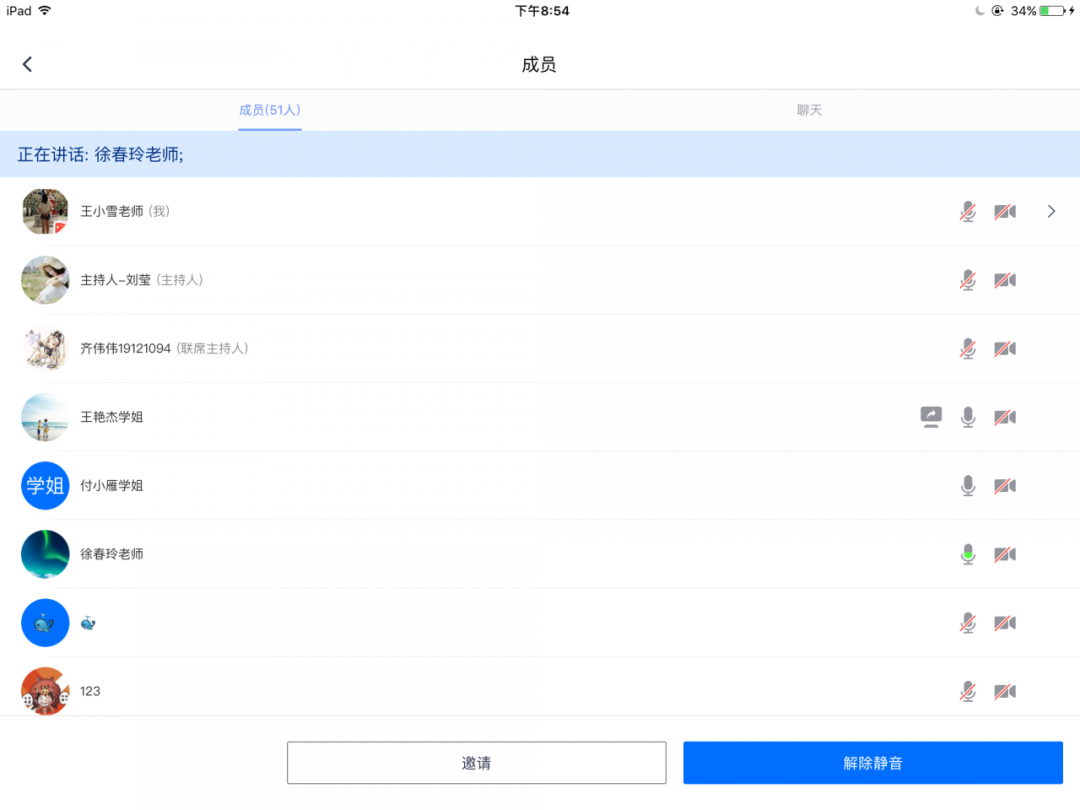This screenshot has width=1080, height=810.
Task: Toggle the camera of 王小雪老师 (我)
Action: (x=1004, y=212)
